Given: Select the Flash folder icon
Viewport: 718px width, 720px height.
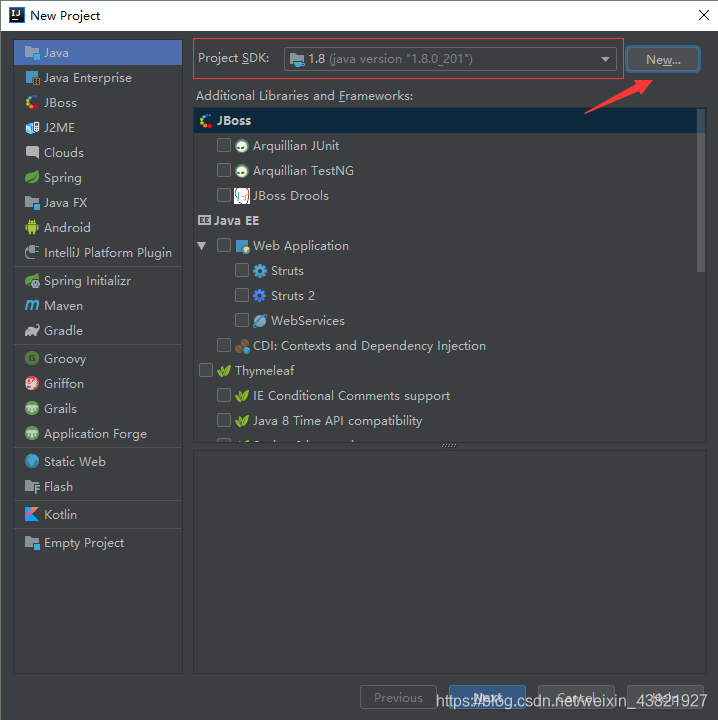Looking at the screenshot, I should pos(32,486).
